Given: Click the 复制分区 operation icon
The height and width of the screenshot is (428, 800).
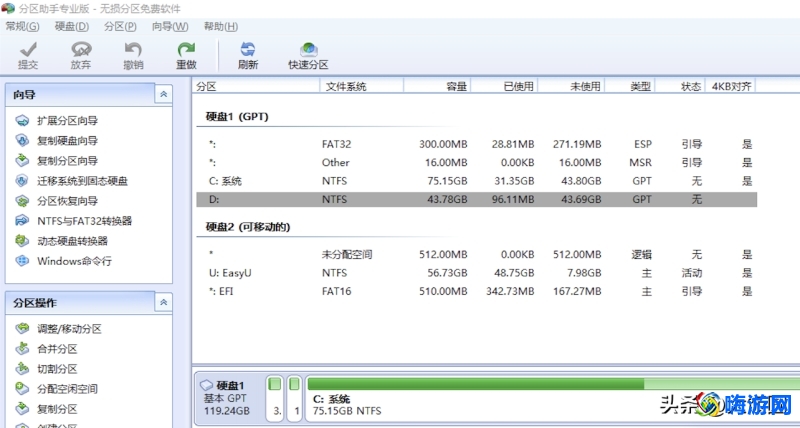Looking at the screenshot, I should (x=22, y=409).
